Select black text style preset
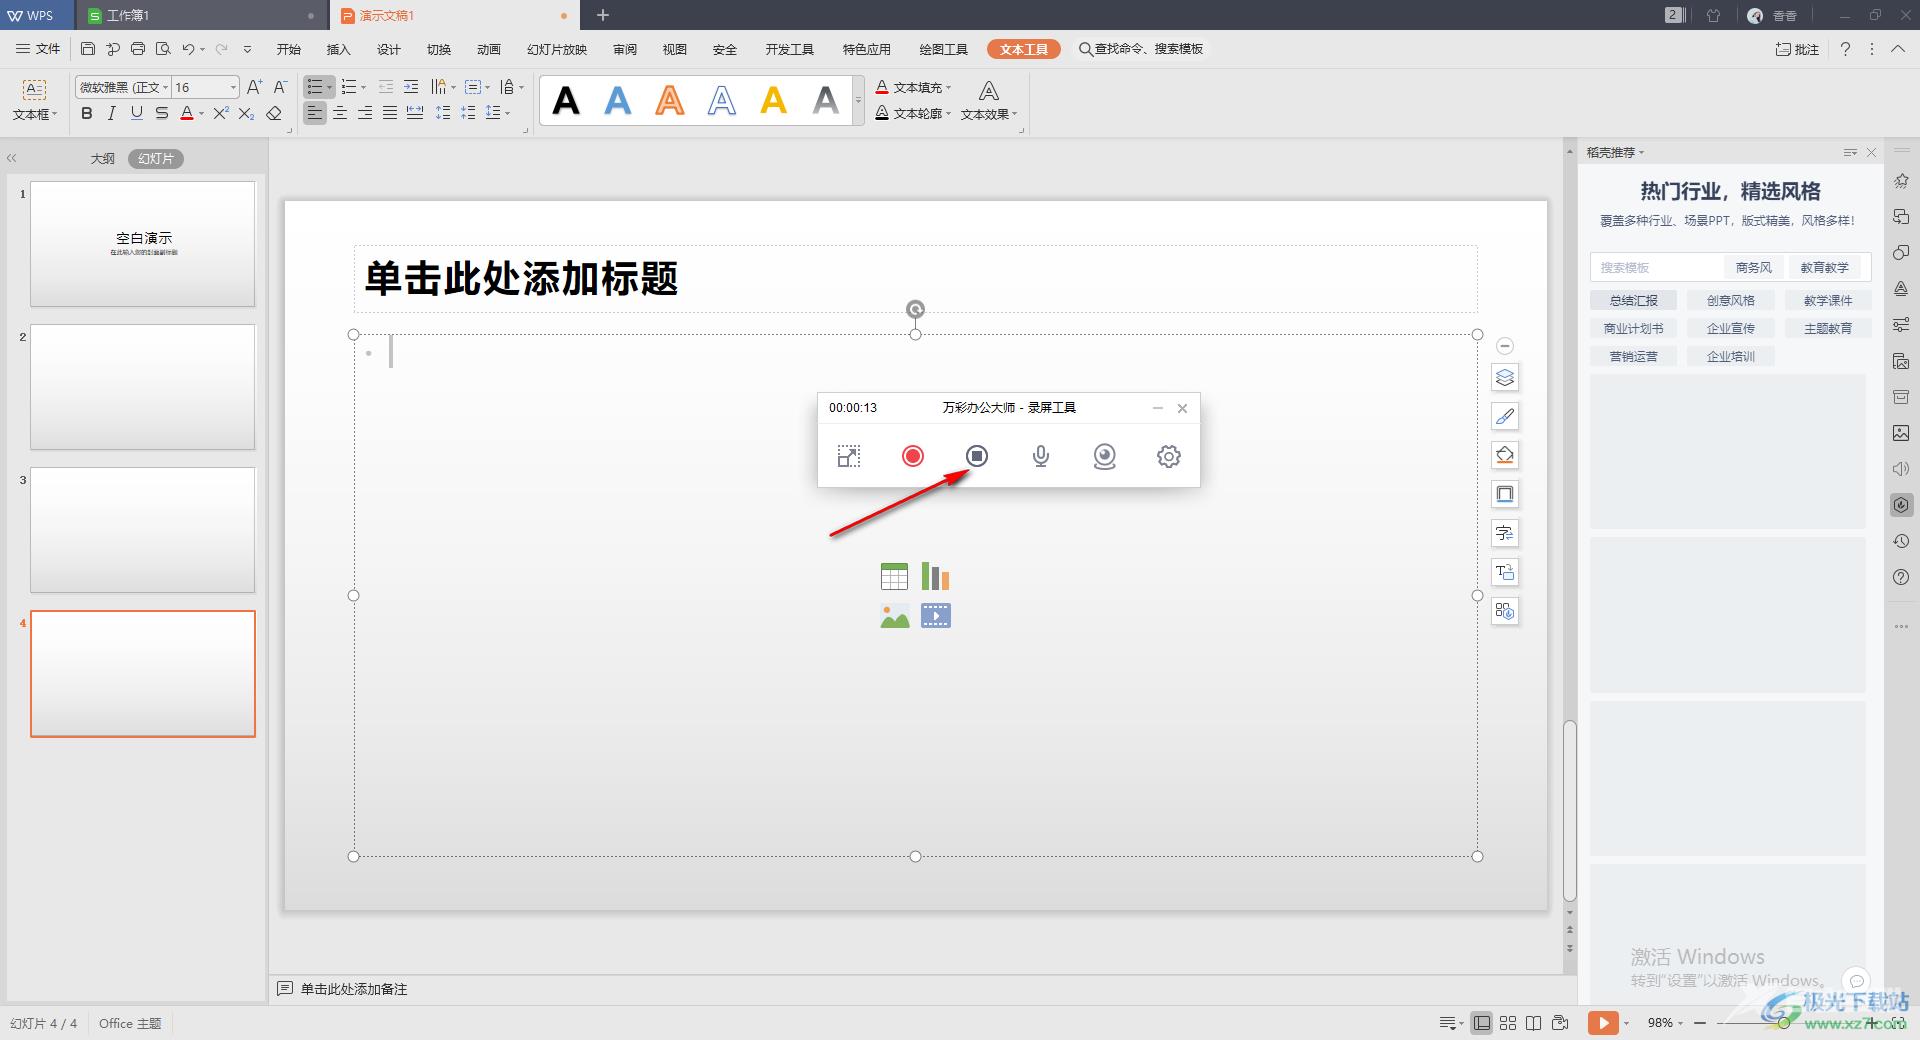The height and width of the screenshot is (1040, 1920). [566, 100]
